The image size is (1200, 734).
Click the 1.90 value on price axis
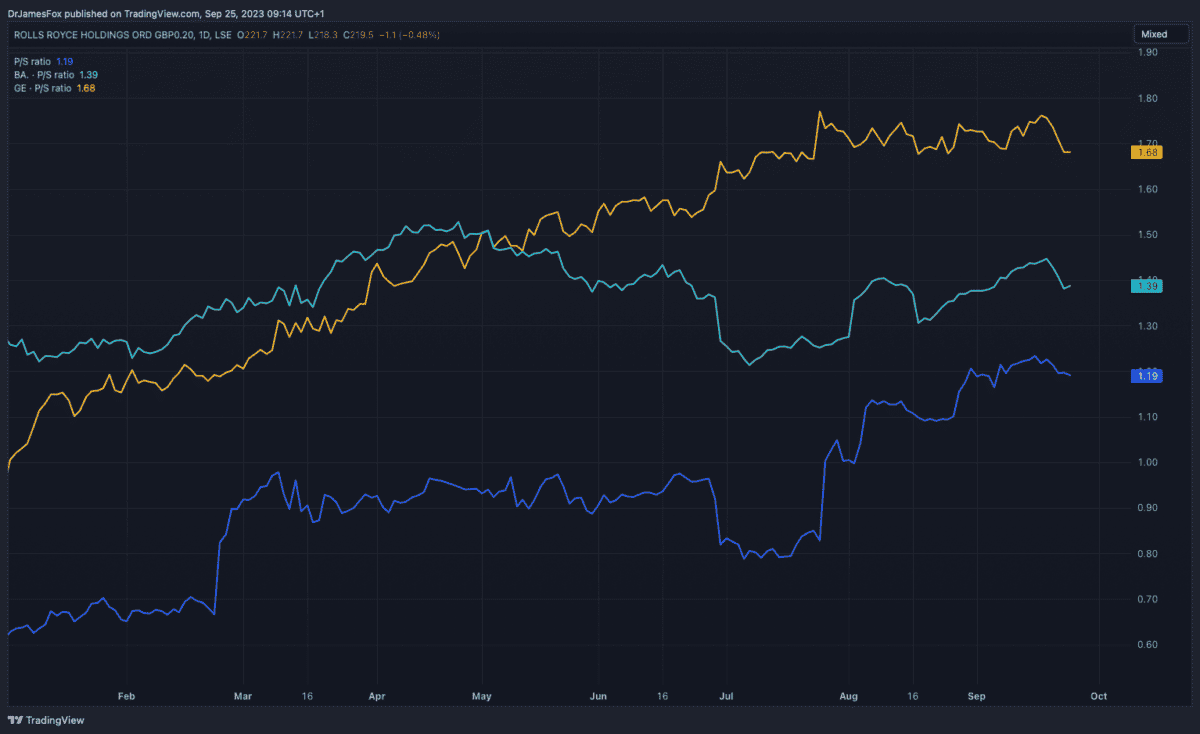[1147, 52]
